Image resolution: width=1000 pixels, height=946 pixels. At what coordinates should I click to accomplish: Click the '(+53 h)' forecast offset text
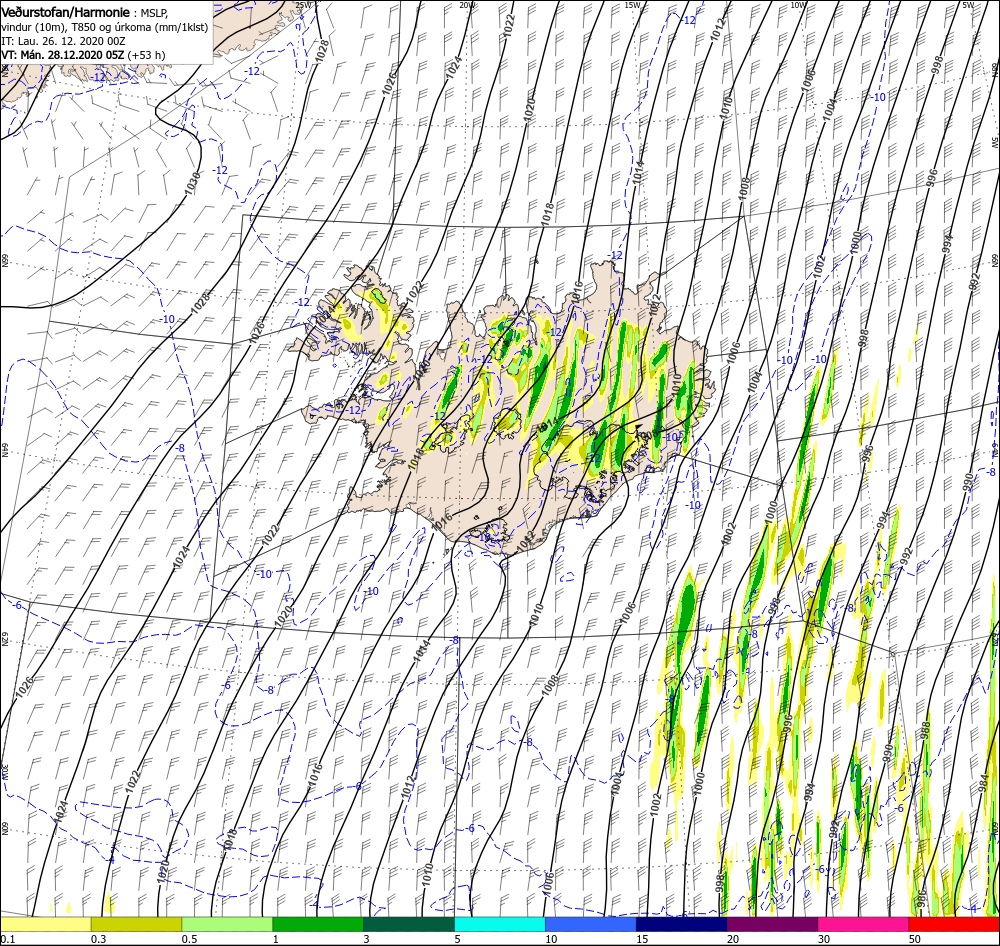(146, 55)
